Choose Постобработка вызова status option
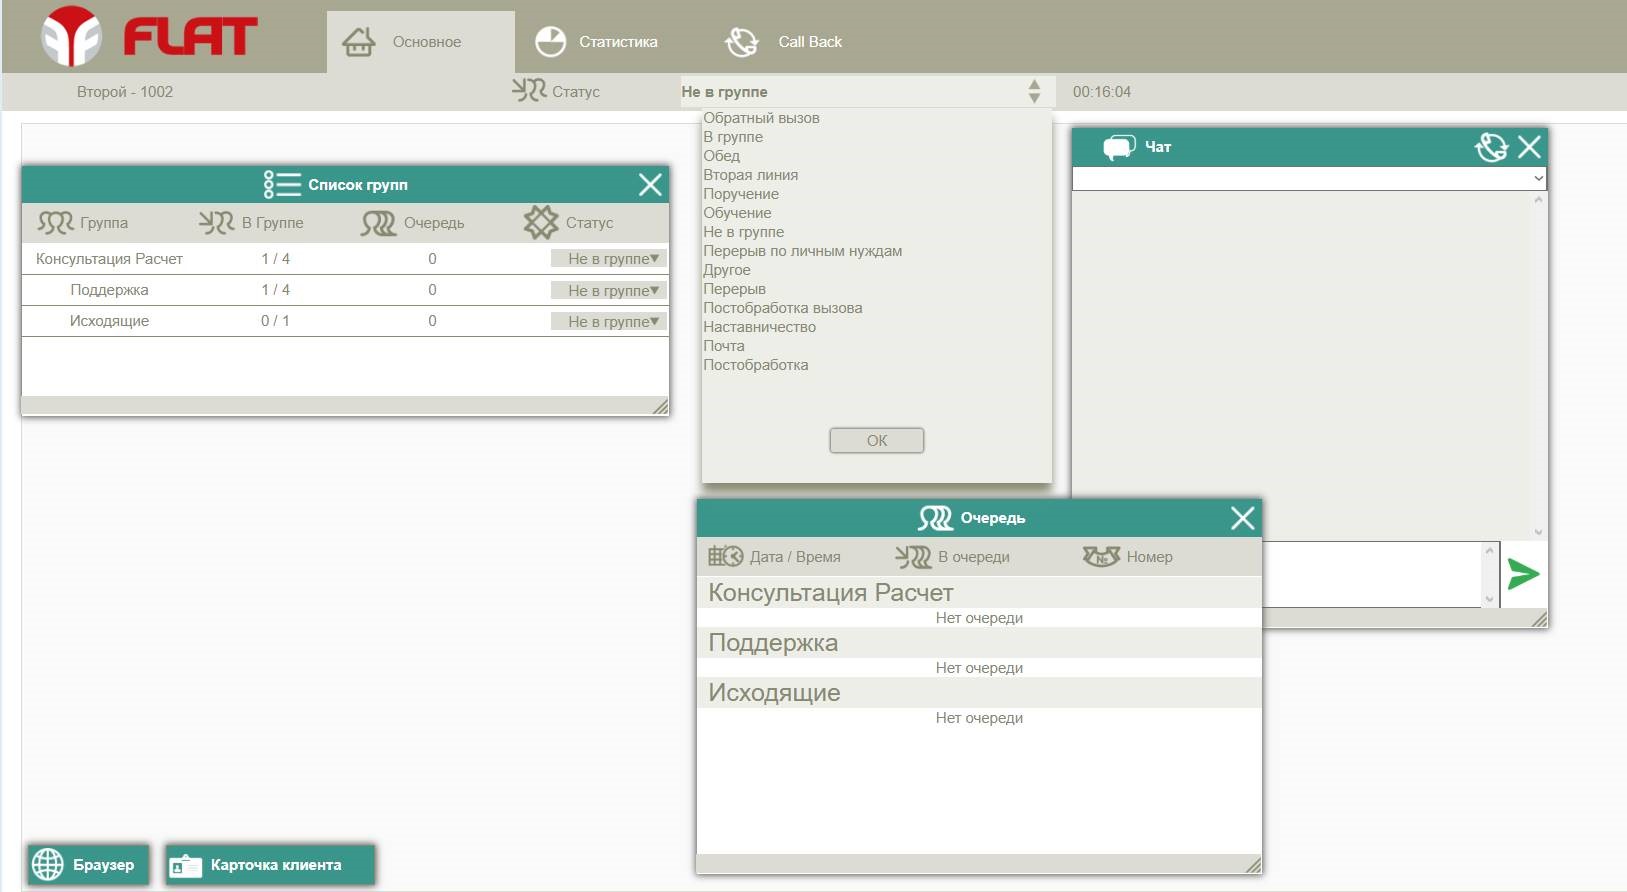 782,308
